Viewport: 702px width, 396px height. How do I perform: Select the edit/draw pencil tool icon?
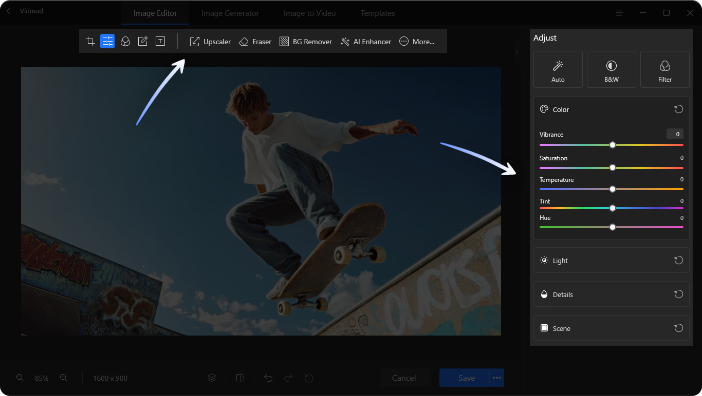(142, 41)
